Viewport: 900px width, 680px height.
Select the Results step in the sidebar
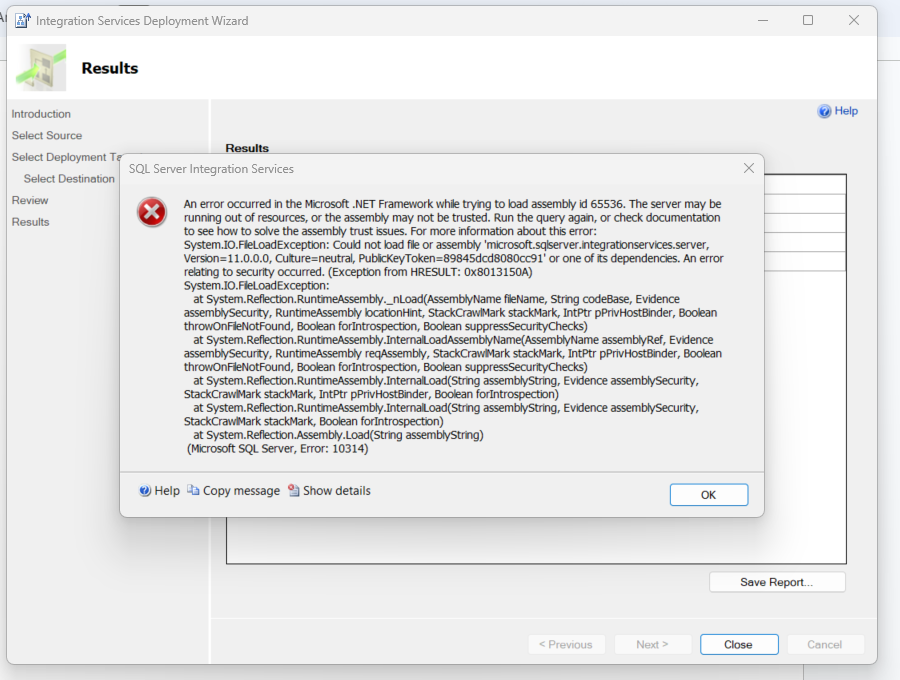pos(30,222)
